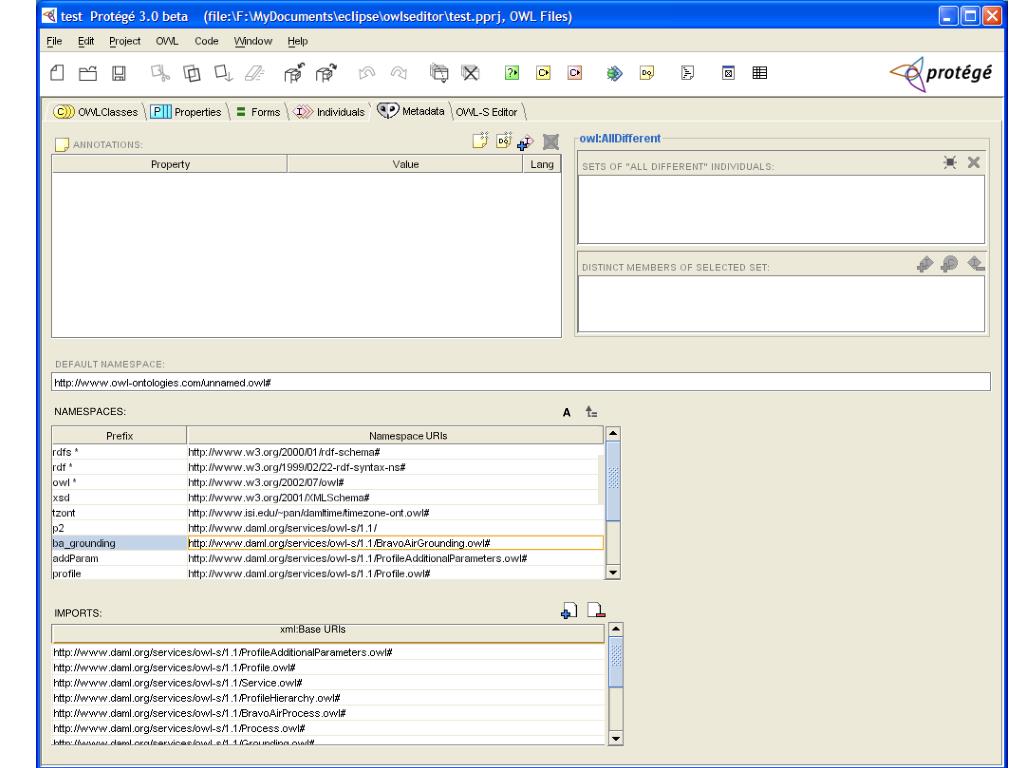
Task: Click the revert to archived version icon
Action: (x=326, y=72)
